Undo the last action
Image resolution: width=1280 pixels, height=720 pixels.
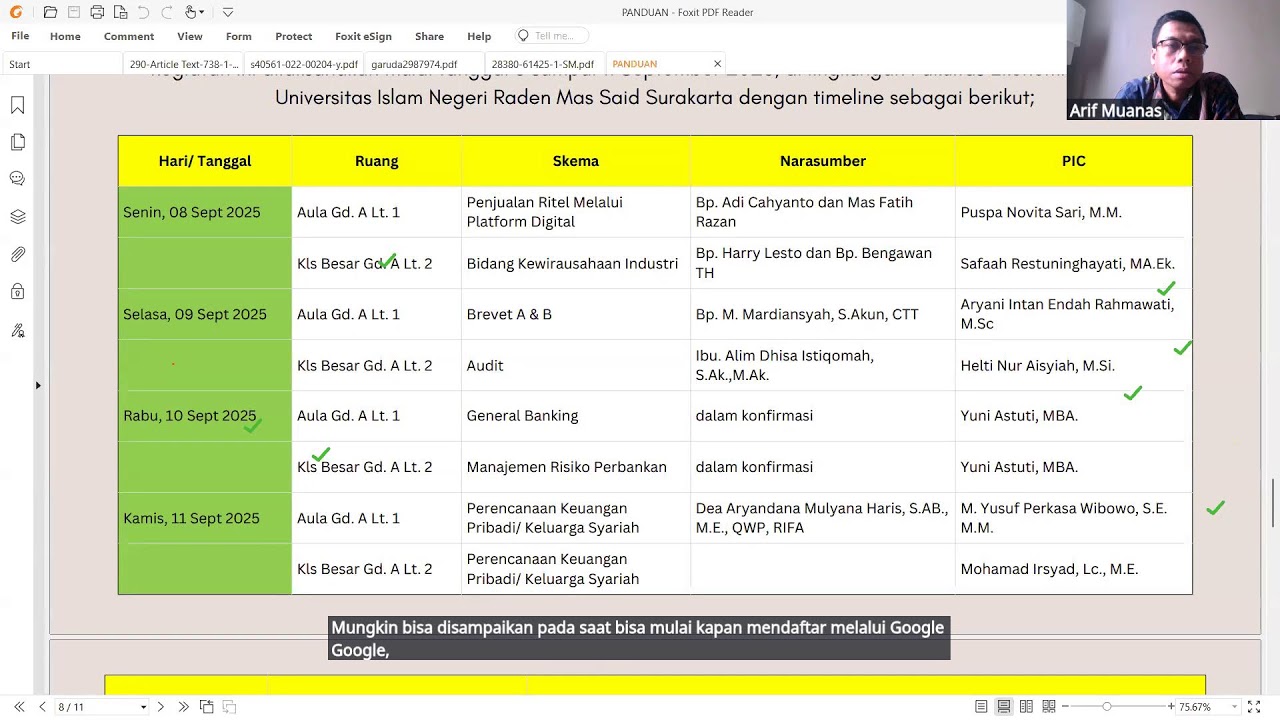143,12
